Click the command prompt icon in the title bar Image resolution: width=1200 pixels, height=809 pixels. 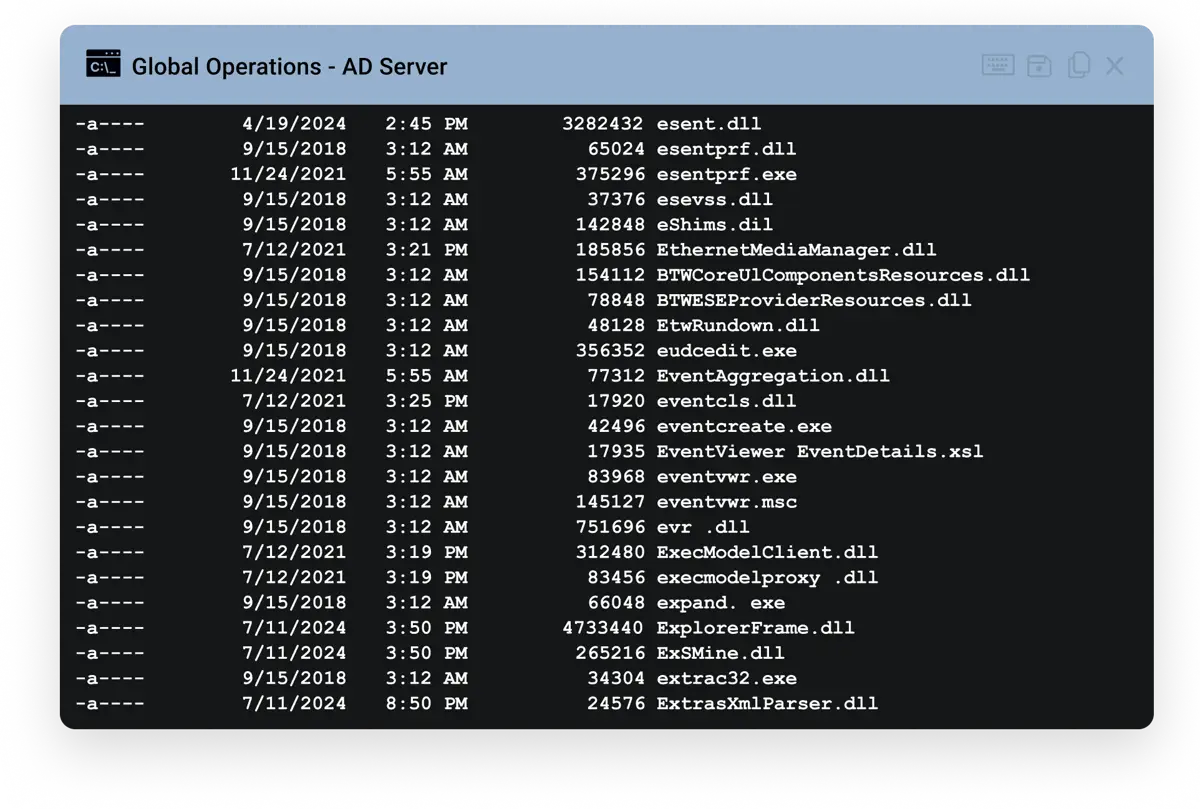pyautogui.click(x=103, y=65)
